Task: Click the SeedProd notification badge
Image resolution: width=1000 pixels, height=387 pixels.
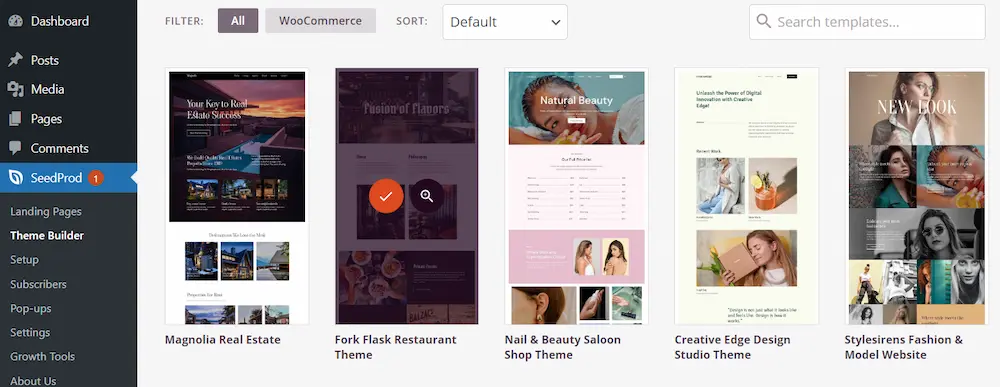Action: [x=96, y=178]
